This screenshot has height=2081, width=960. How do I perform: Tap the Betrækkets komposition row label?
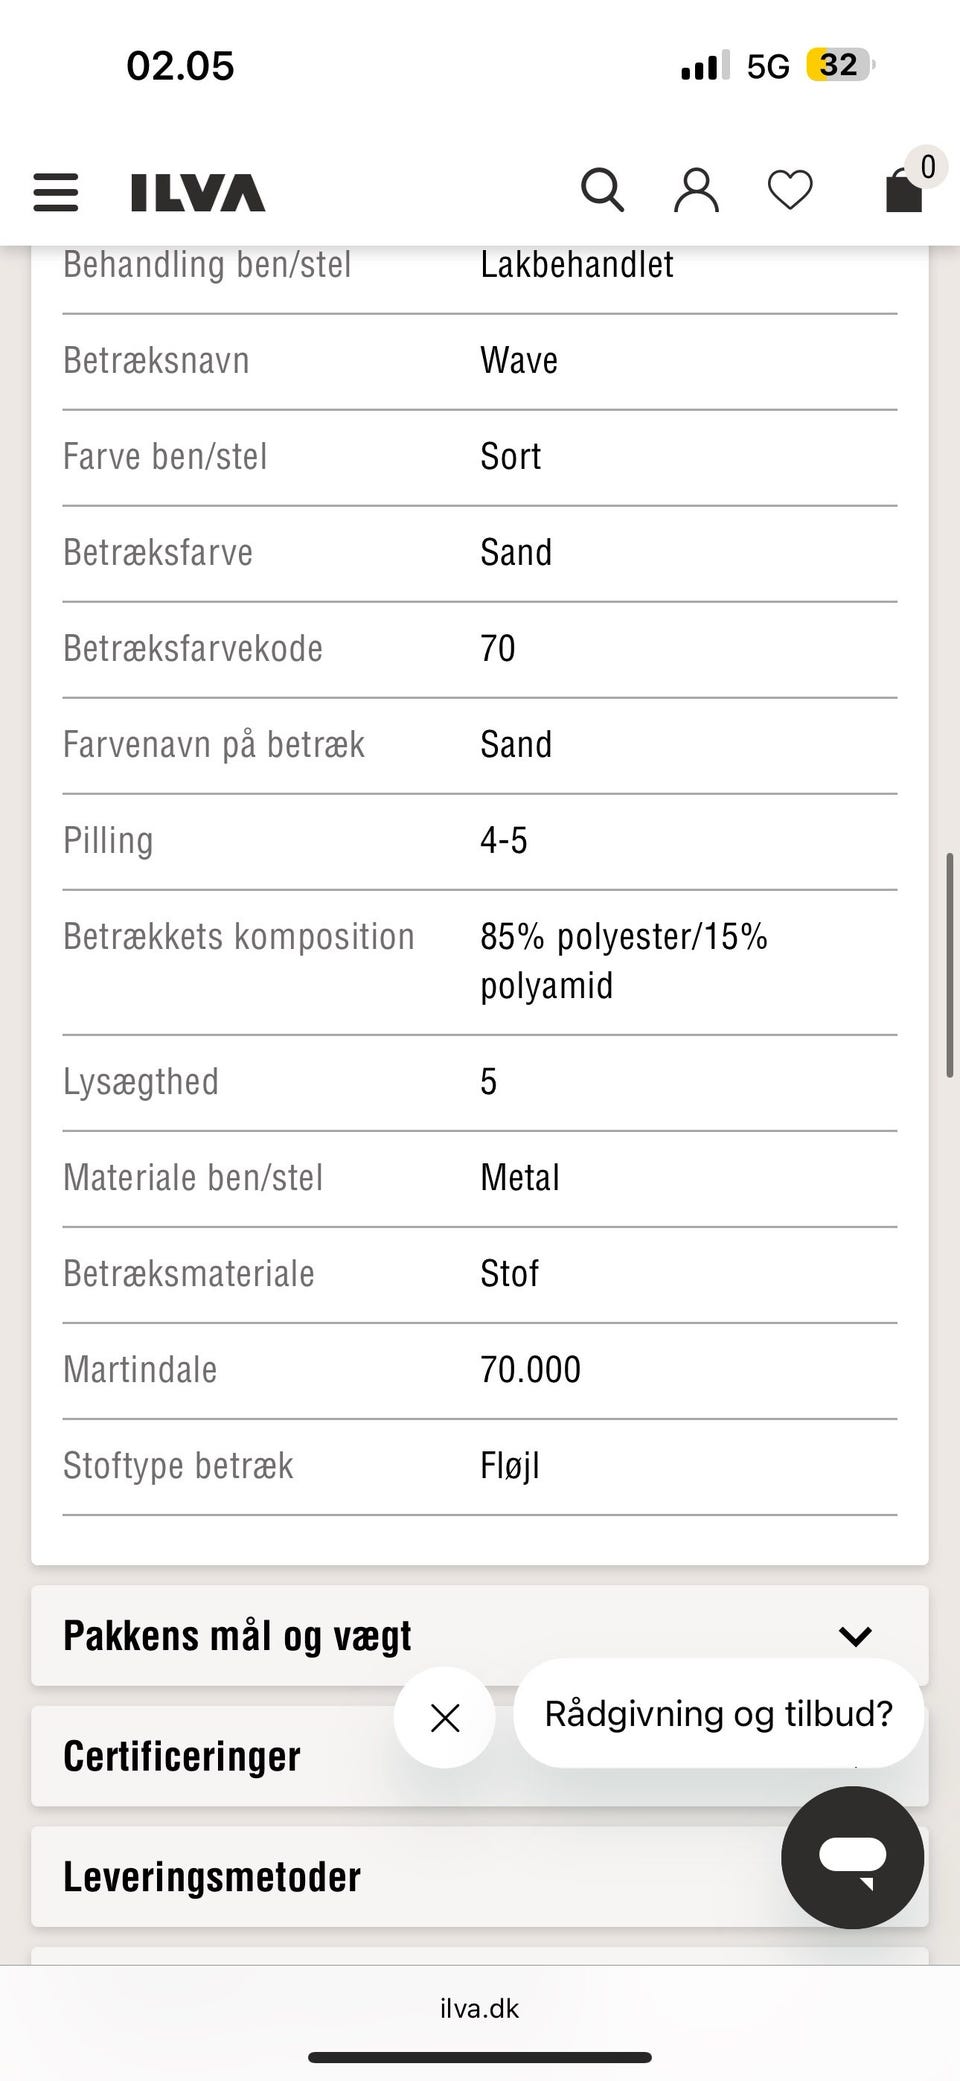pyautogui.click(x=239, y=937)
